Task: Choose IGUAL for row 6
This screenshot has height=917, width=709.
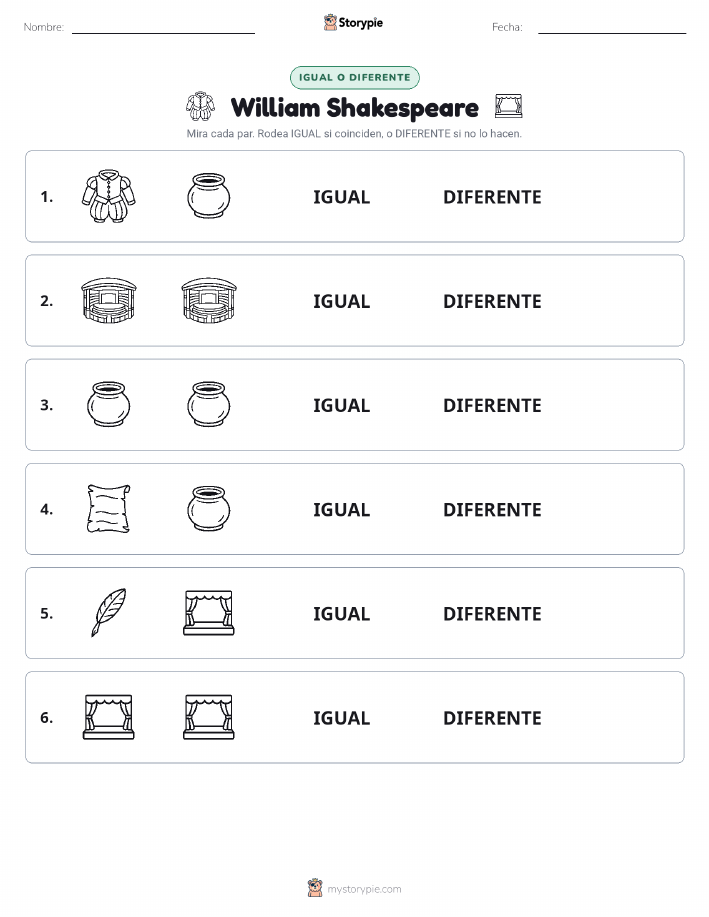Action: pos(342,718)
